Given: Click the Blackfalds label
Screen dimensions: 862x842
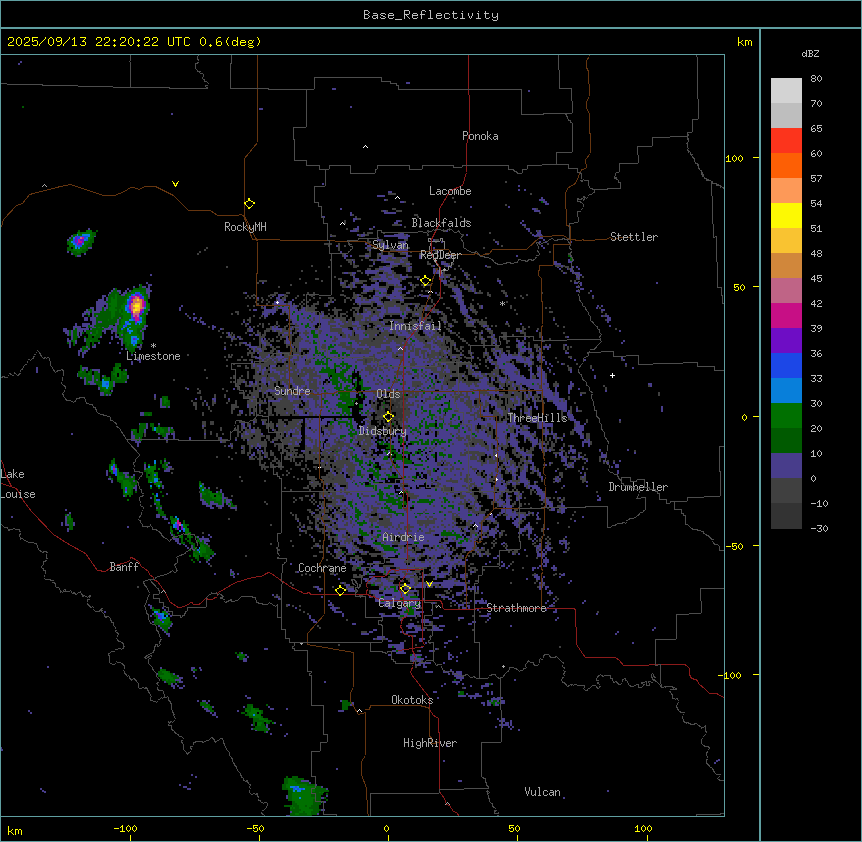Looking at the screenshot, I should click(x=441, y=223).
